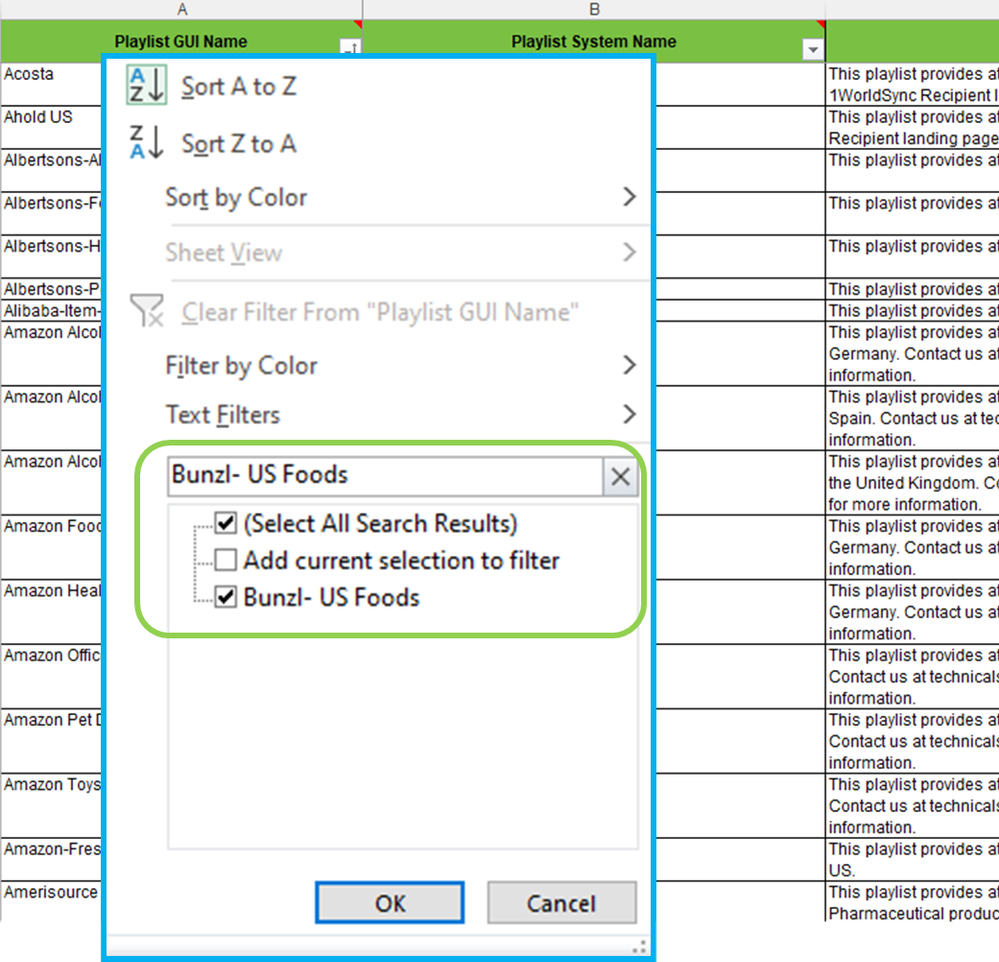Expand the Sort by Color submenu arrow
Viewport: 999px width, 962px height.
point(629,197)
